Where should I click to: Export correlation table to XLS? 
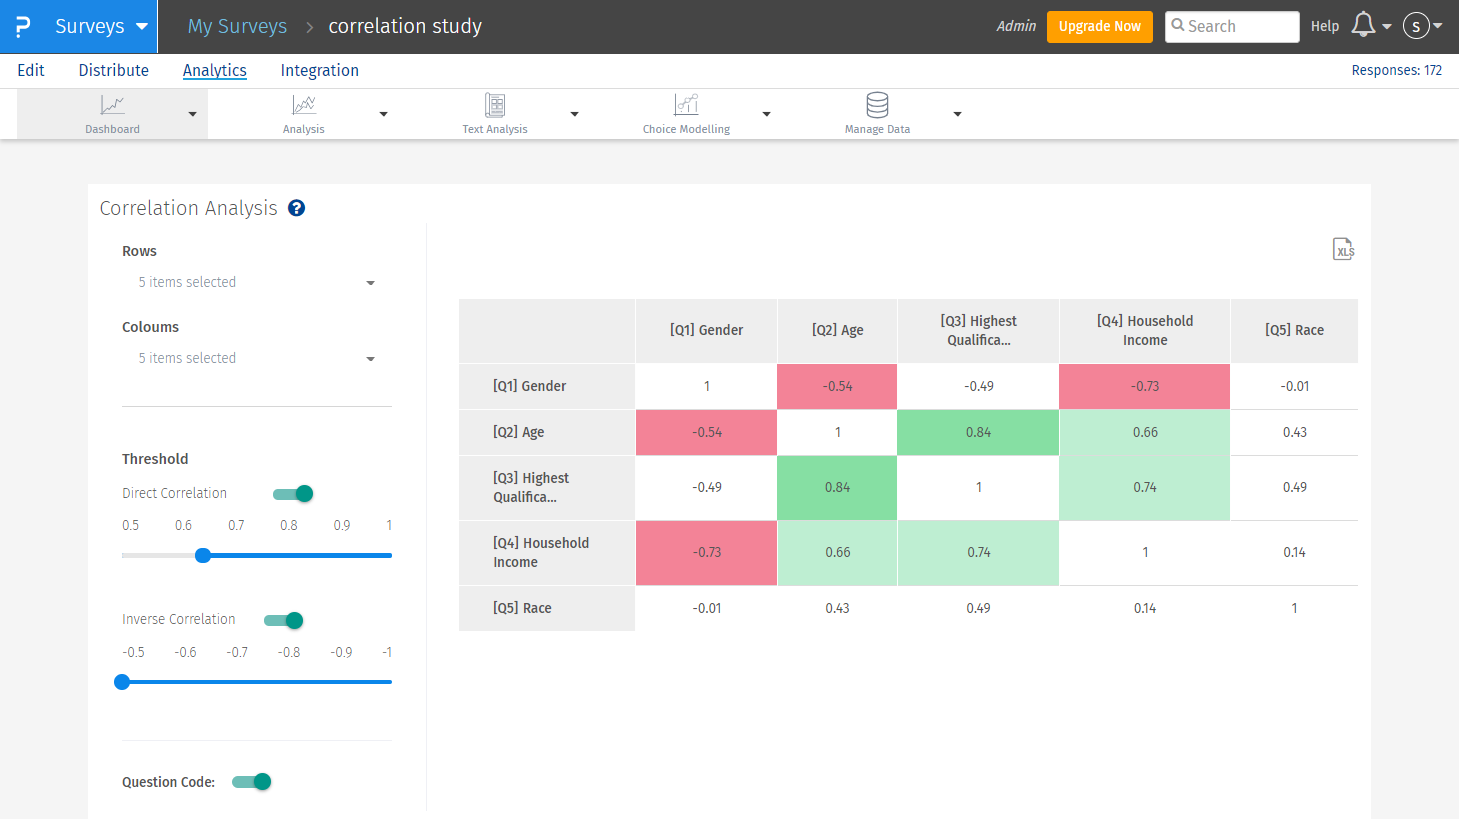coord(1343,249)
